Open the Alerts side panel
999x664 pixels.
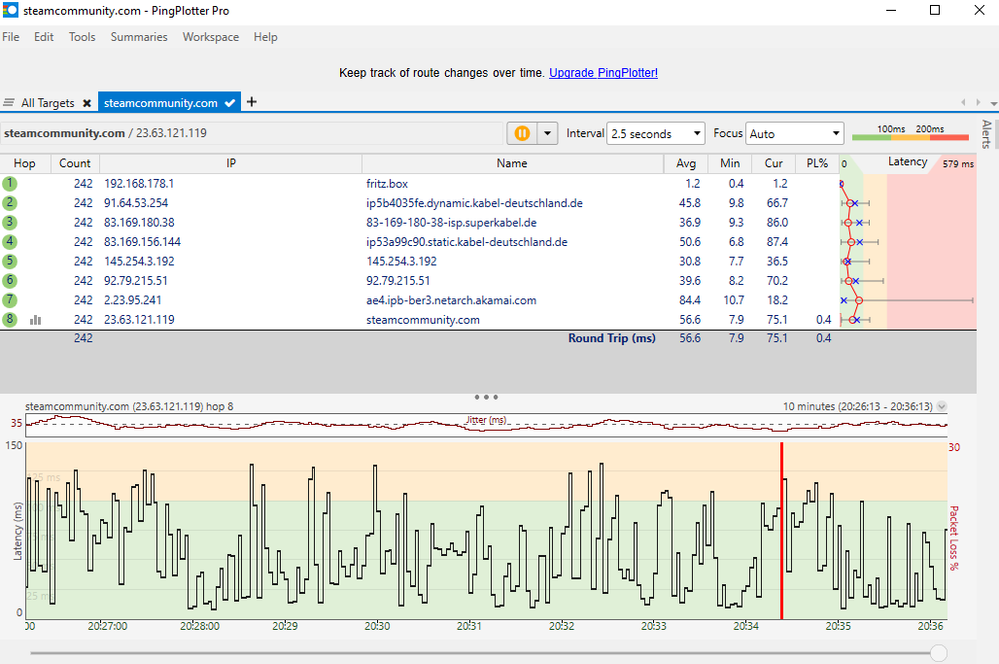click(x=986, y=134)
